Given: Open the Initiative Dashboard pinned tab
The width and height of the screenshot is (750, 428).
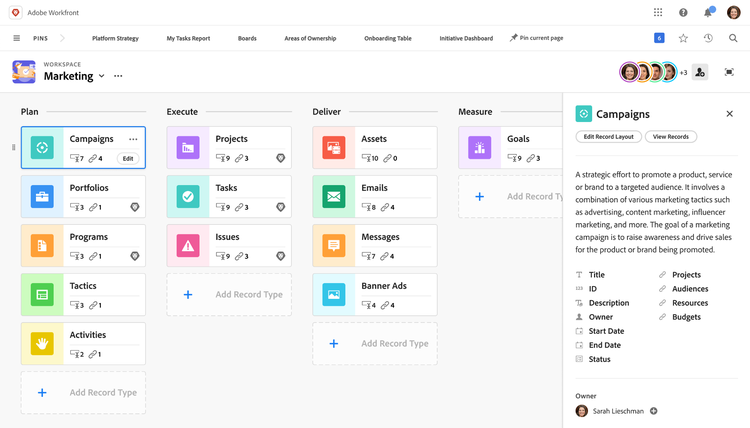Looking at the screenshot, I should tap(466, 38).
